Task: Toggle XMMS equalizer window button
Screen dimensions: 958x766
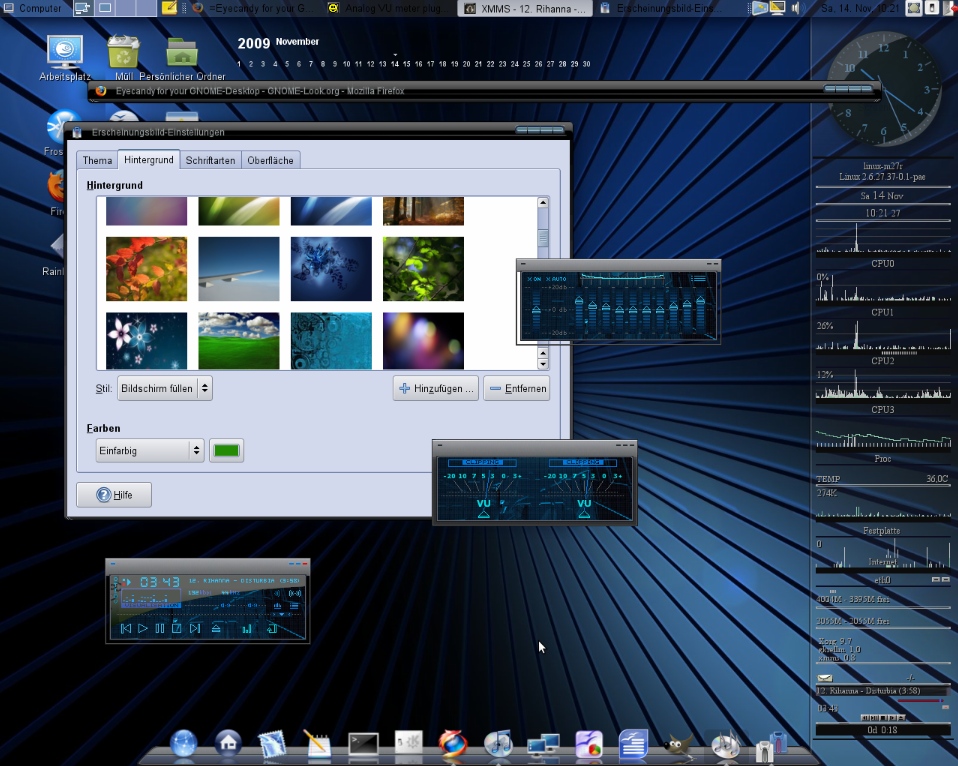Action: click(277, 606)
